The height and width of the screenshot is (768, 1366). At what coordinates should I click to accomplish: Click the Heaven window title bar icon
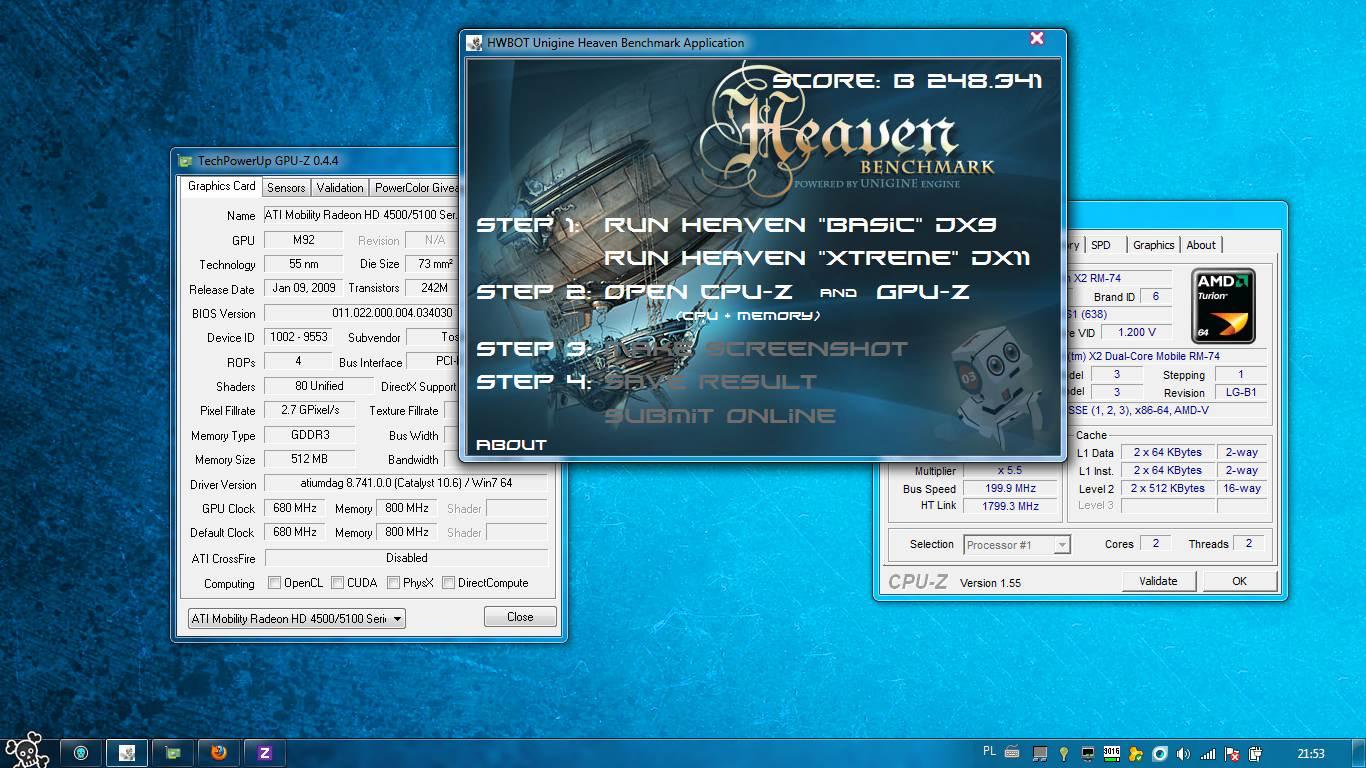(x=474, y=42)
